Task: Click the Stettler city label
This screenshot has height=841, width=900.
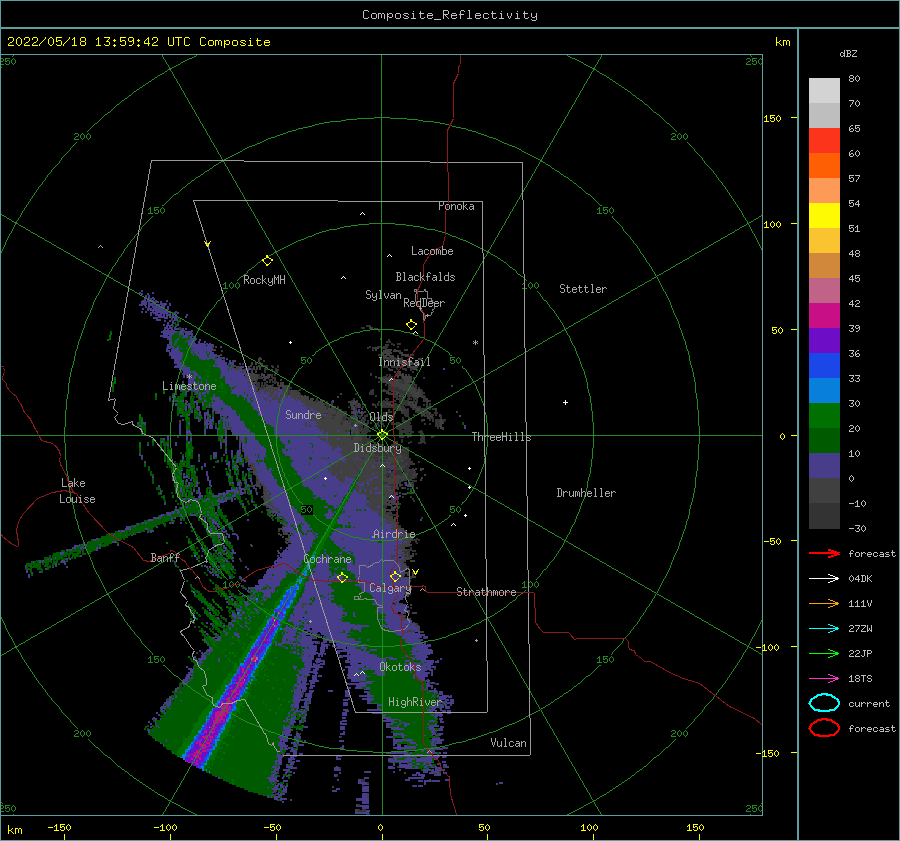Action: 583,289
